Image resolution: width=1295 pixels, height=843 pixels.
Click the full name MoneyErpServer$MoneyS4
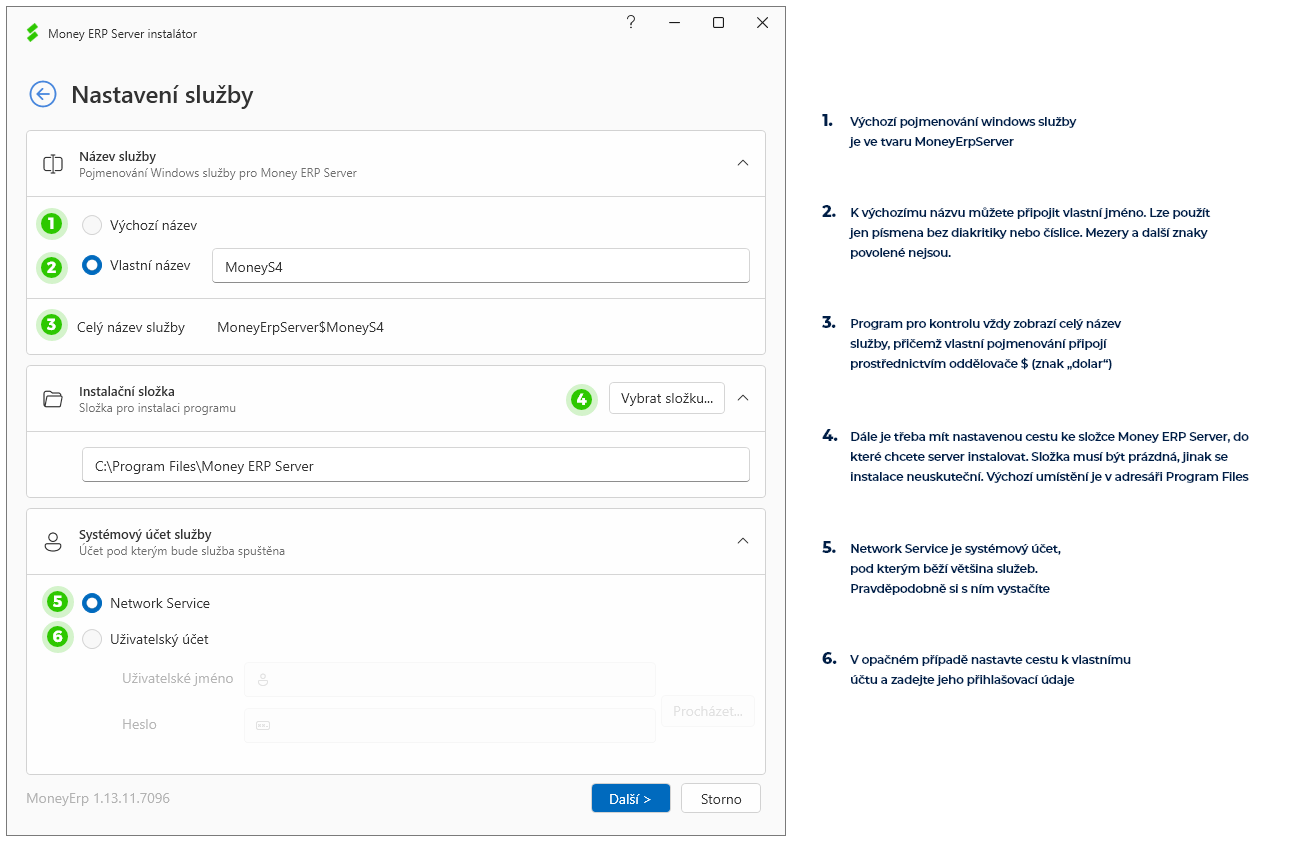[300, 327]
